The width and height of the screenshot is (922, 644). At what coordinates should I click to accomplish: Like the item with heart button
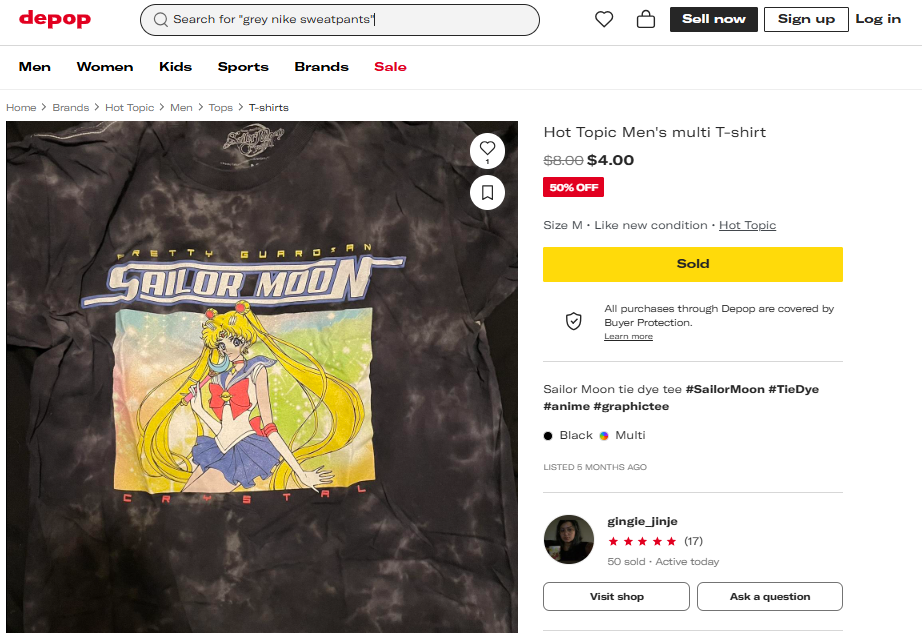(x=487, y=148)
